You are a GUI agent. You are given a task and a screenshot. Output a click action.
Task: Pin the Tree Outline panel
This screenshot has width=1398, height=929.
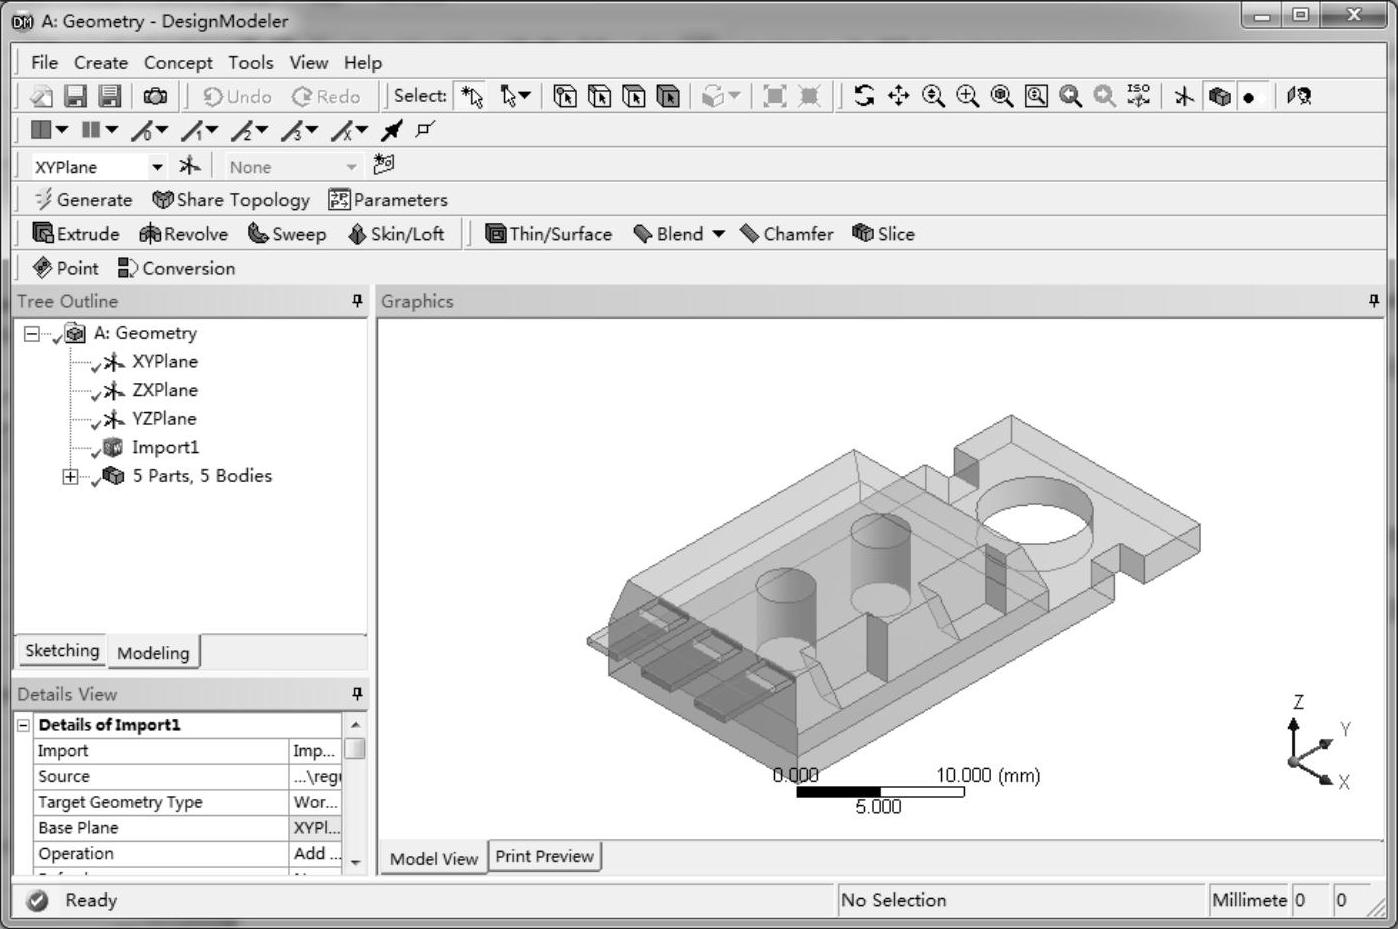(357, 301)
